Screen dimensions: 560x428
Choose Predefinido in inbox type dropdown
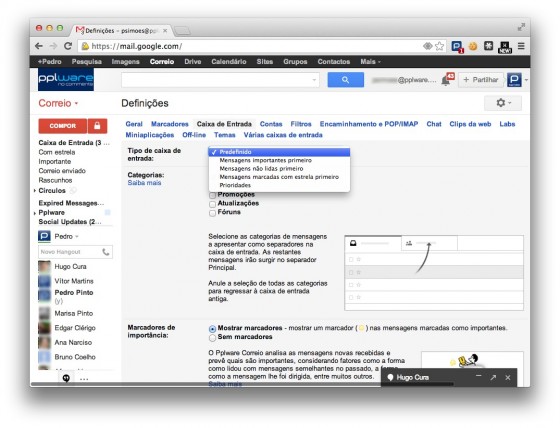coord(279,152)
